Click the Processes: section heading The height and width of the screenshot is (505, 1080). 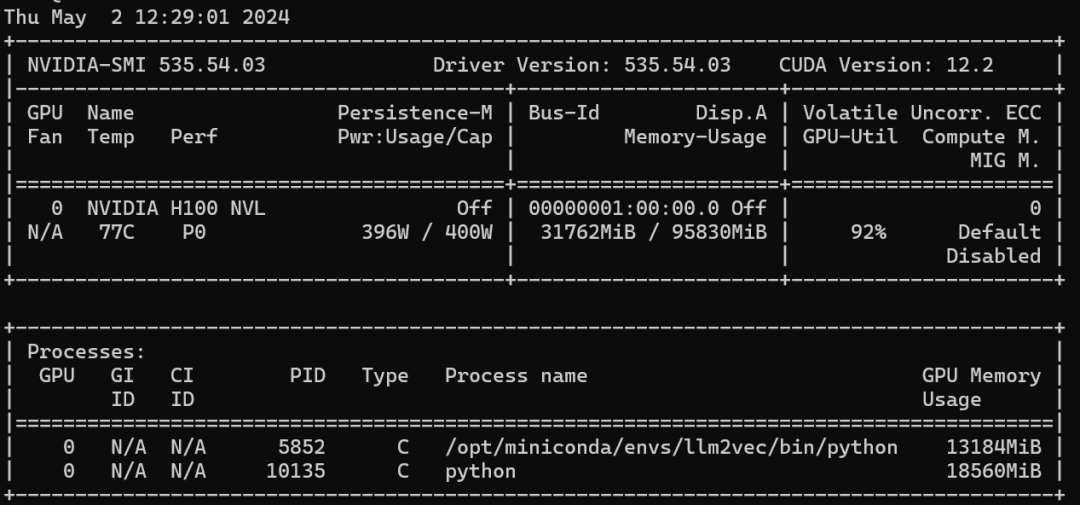(86, 352)
